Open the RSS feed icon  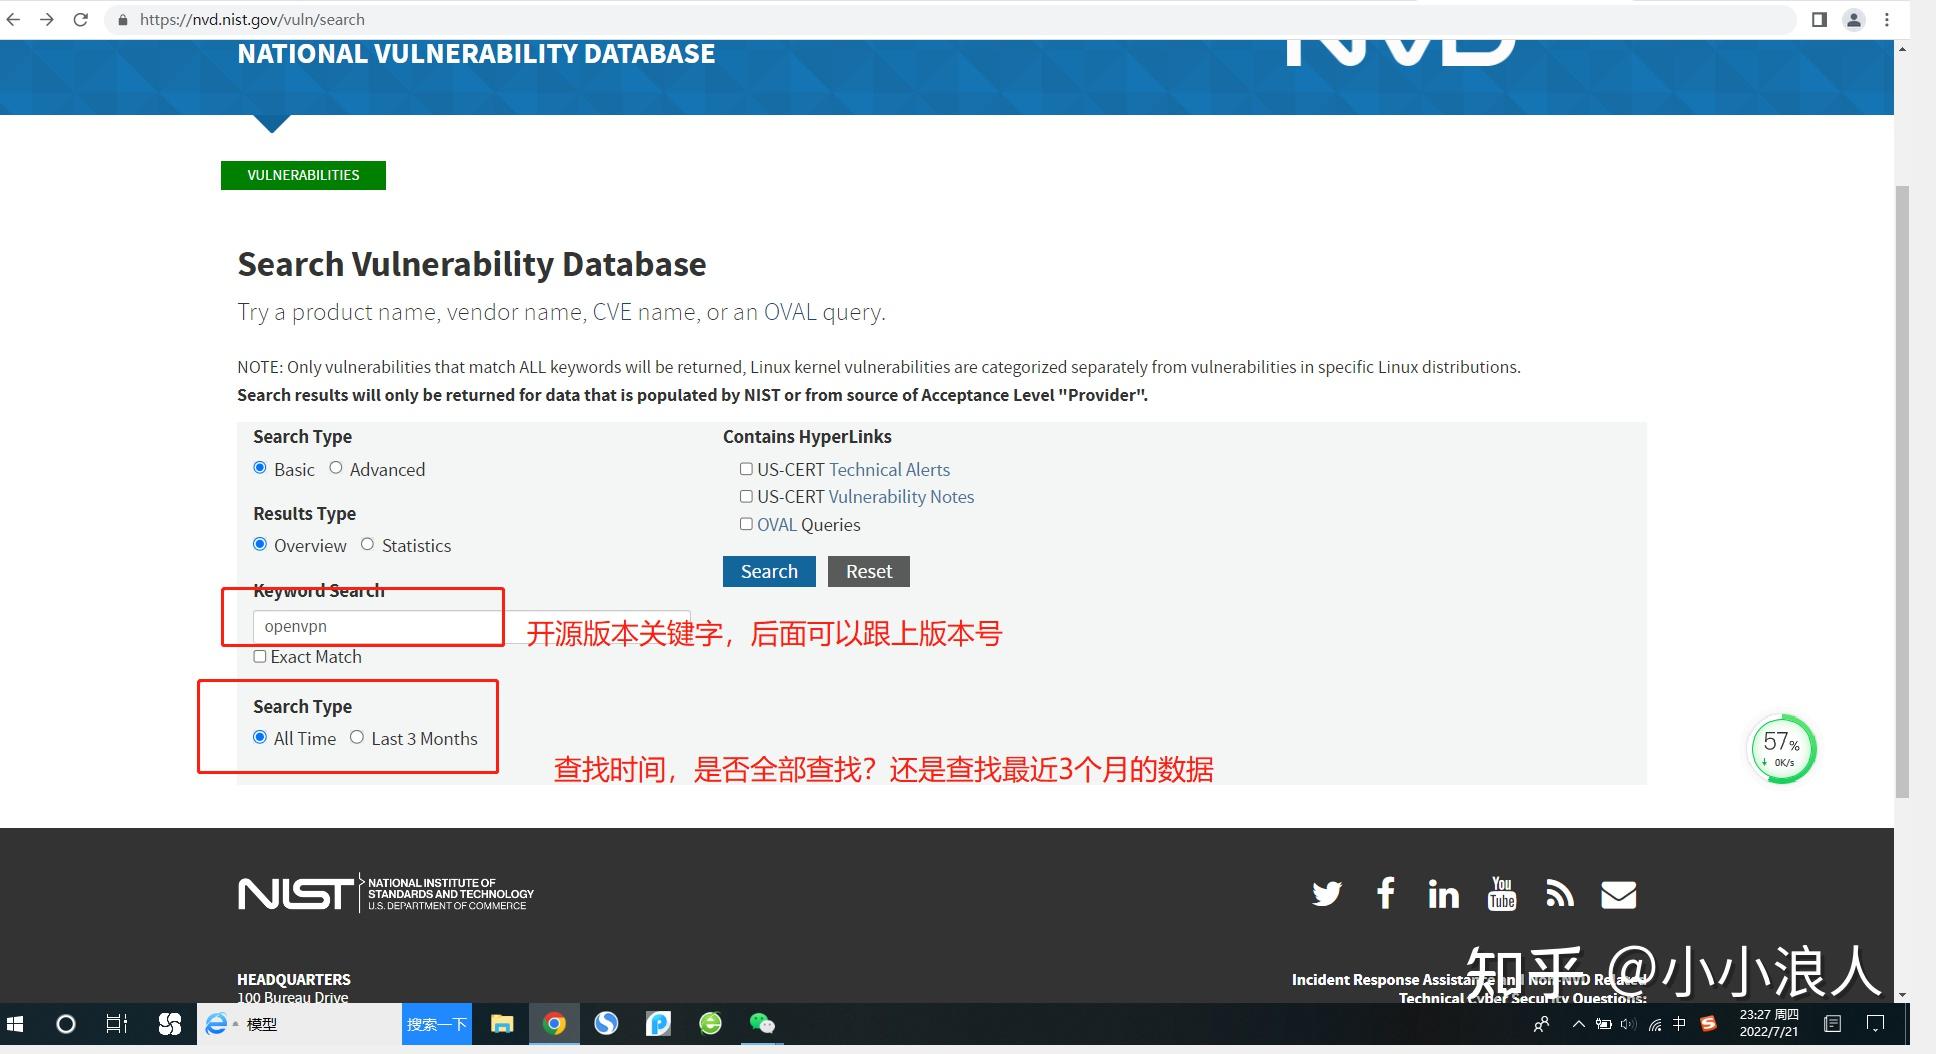[x=1560, y=893]
